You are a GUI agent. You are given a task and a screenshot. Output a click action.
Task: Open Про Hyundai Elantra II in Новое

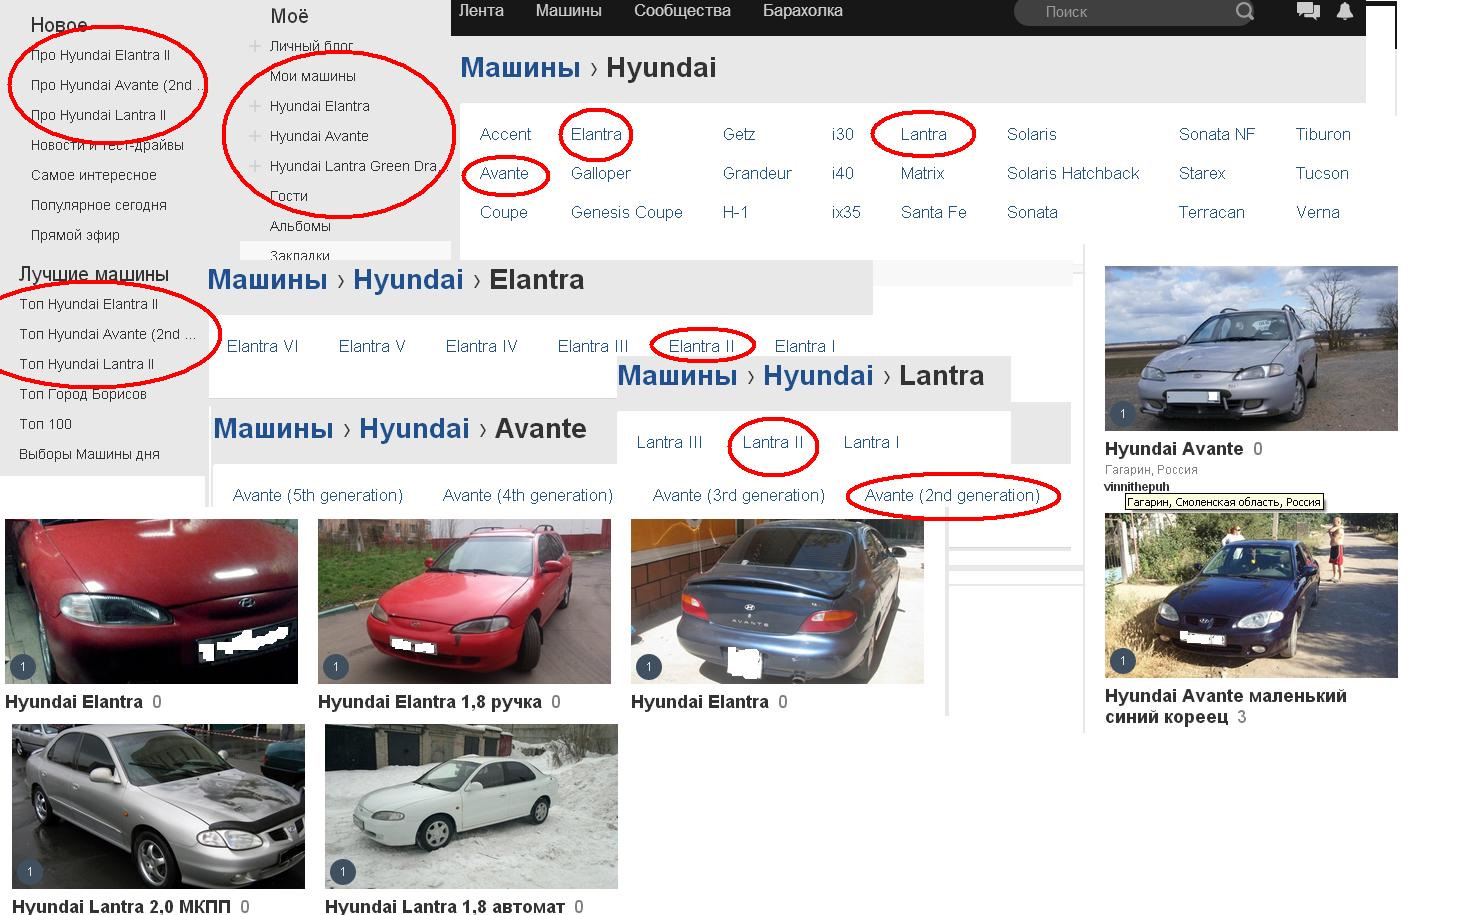100,55
